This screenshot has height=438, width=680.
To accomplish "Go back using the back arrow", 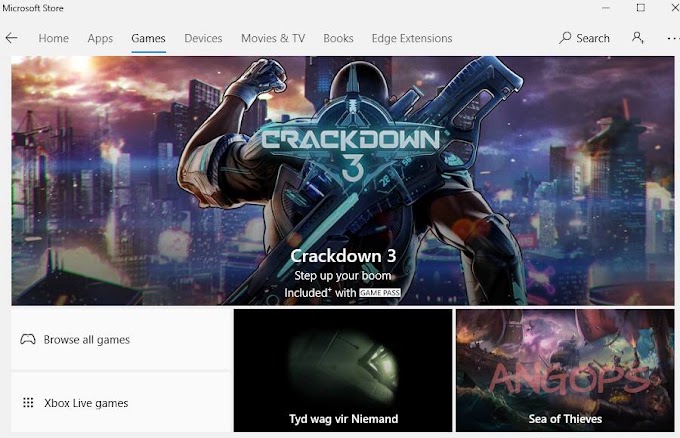I will [x=11, y=38].
